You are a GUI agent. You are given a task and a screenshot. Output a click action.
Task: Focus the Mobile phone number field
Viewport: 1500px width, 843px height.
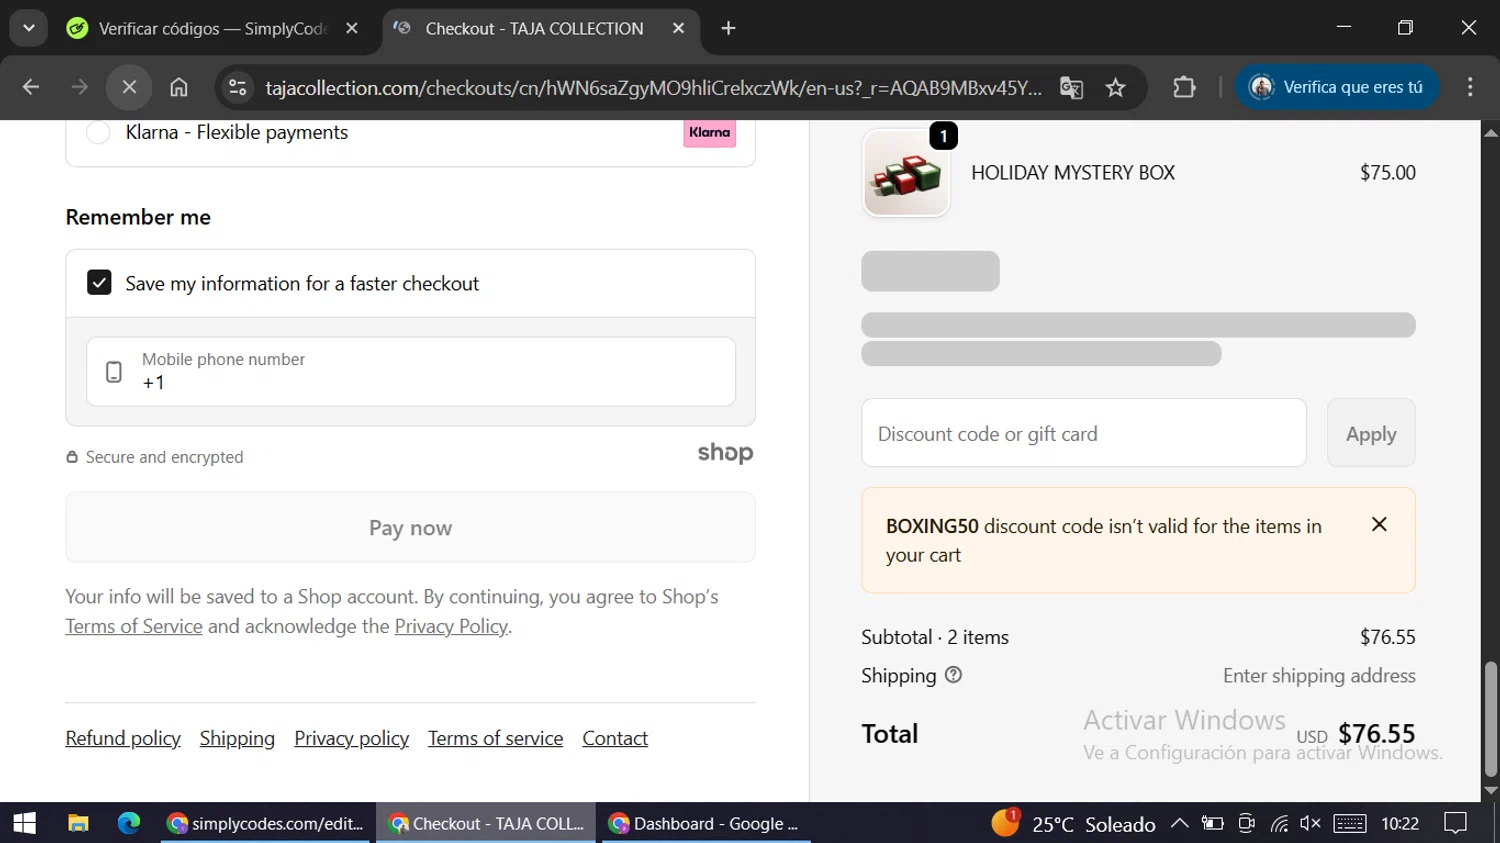pos(411,371)
